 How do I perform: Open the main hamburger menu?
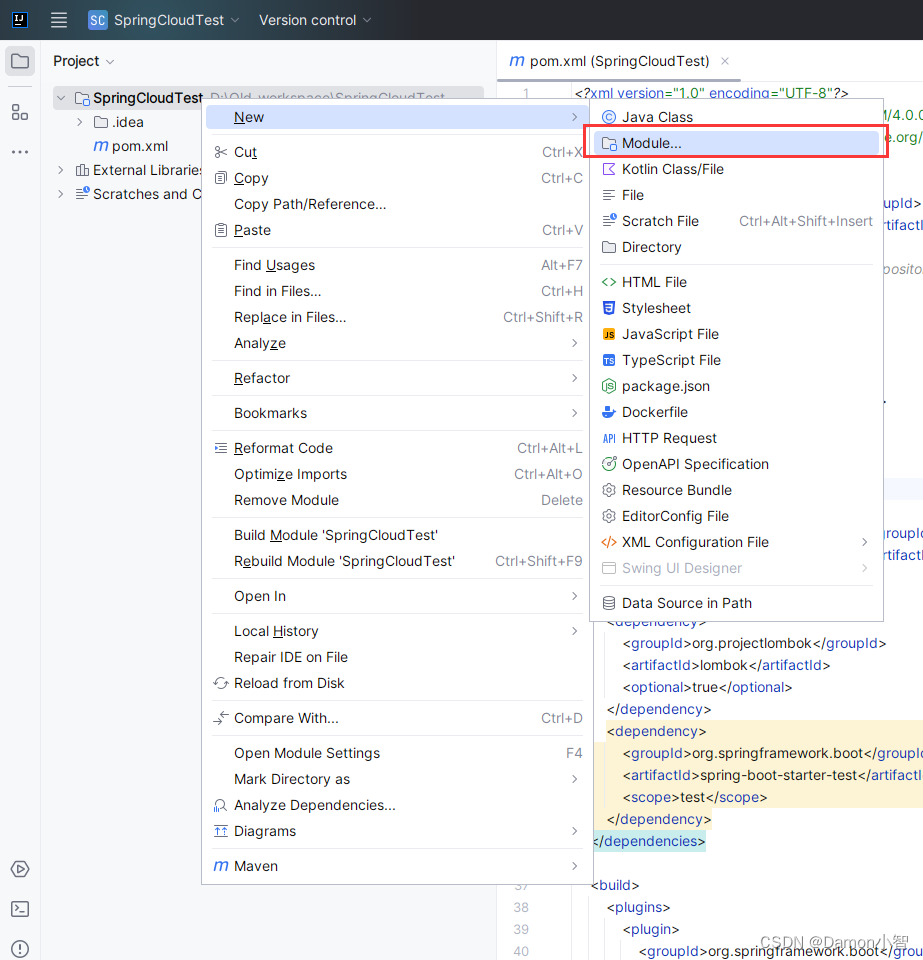pos(59,20)
